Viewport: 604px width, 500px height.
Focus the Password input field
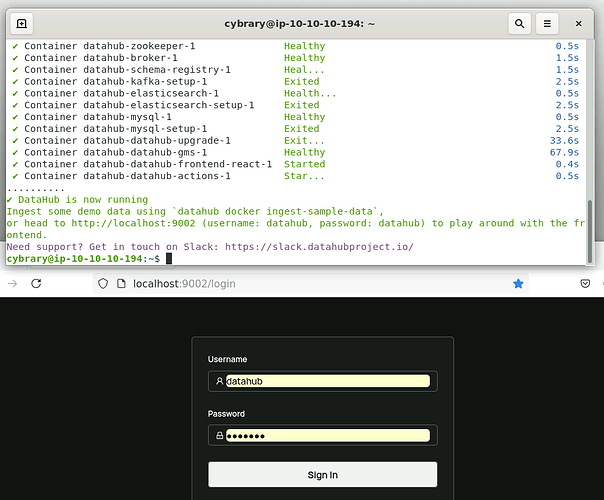pyautogui.click(x=327, y=435)
